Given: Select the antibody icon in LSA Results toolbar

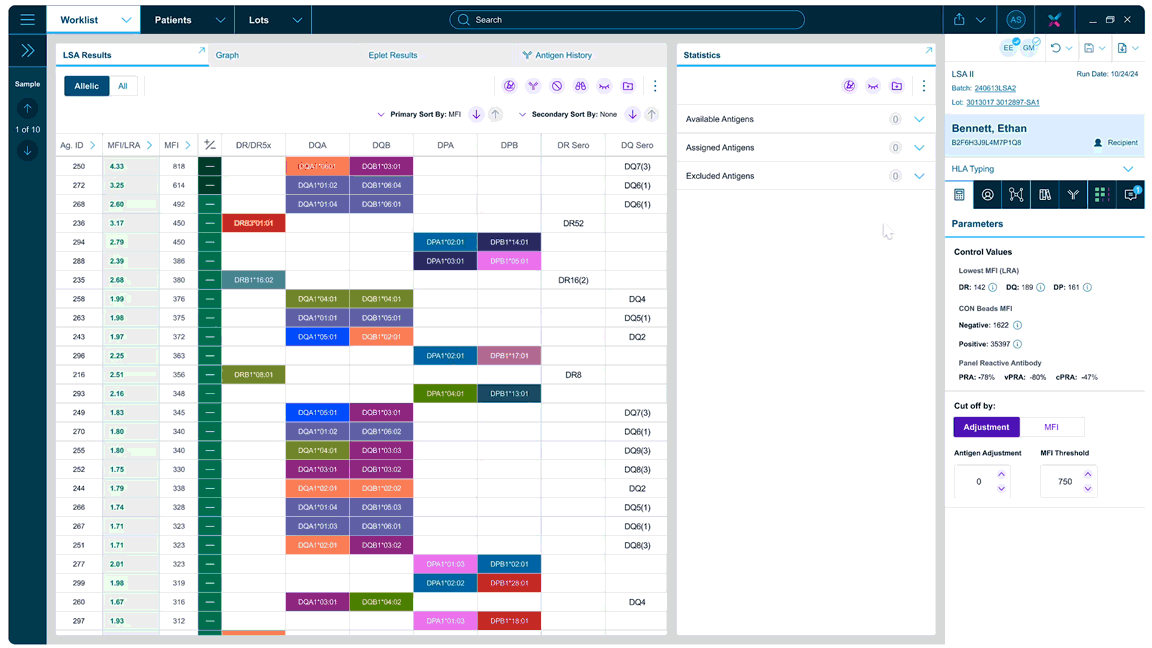Looking at the screenshot, I should coord(534,86).
